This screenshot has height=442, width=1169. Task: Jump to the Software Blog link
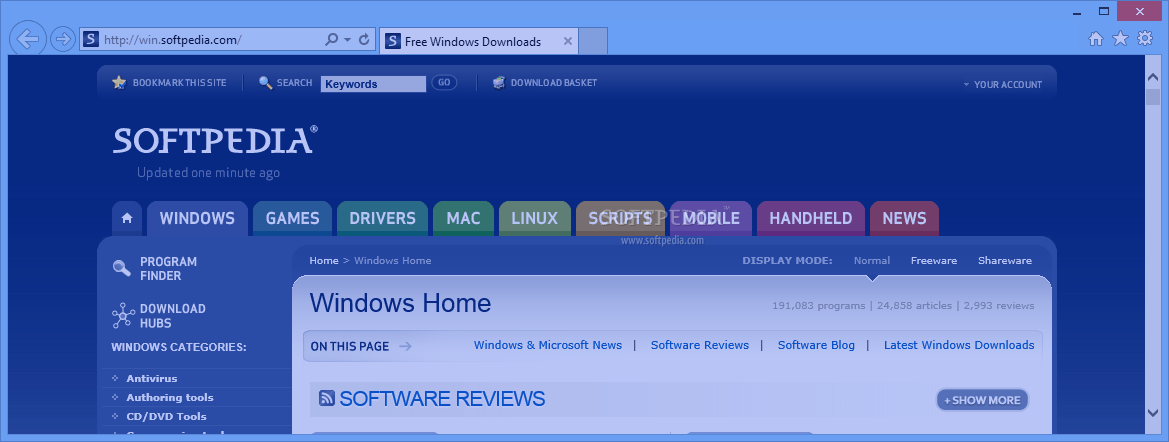click(x=816, y=345)
